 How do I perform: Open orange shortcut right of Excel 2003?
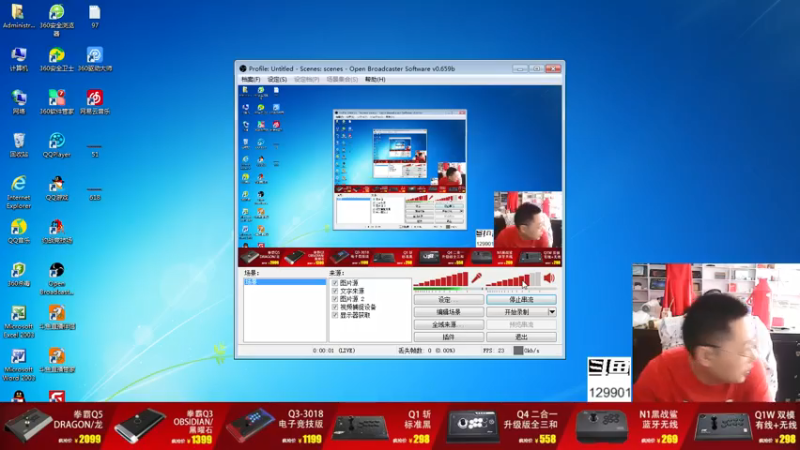57,317
